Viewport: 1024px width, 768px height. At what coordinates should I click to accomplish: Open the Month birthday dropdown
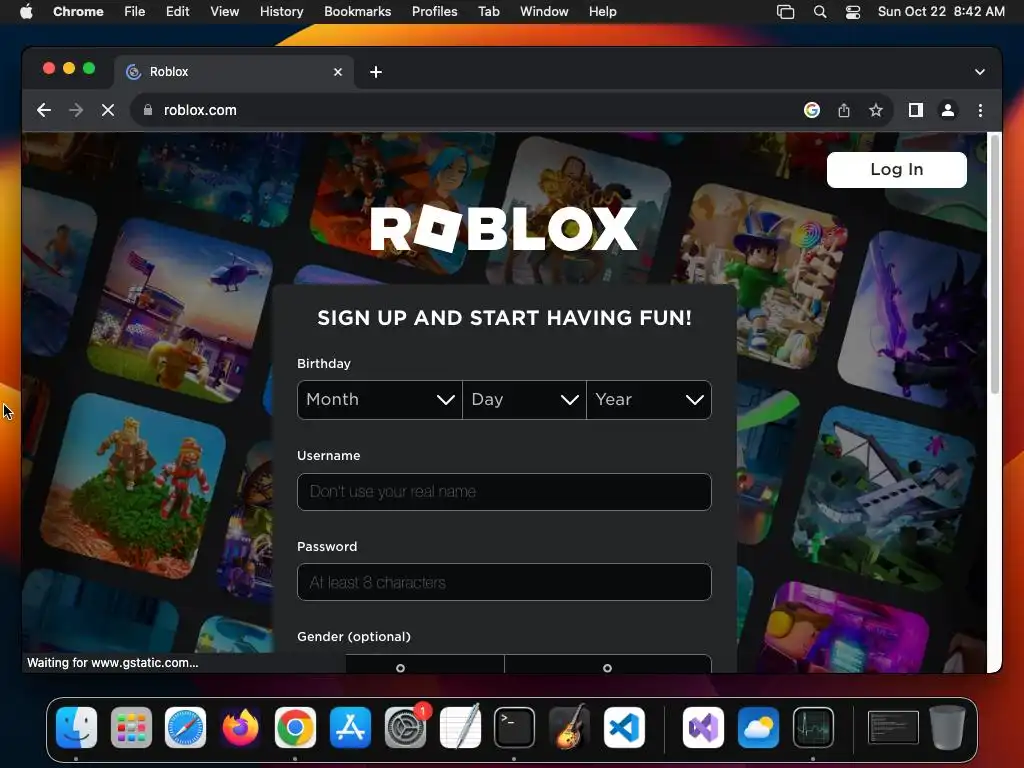[x=379, y=400]
